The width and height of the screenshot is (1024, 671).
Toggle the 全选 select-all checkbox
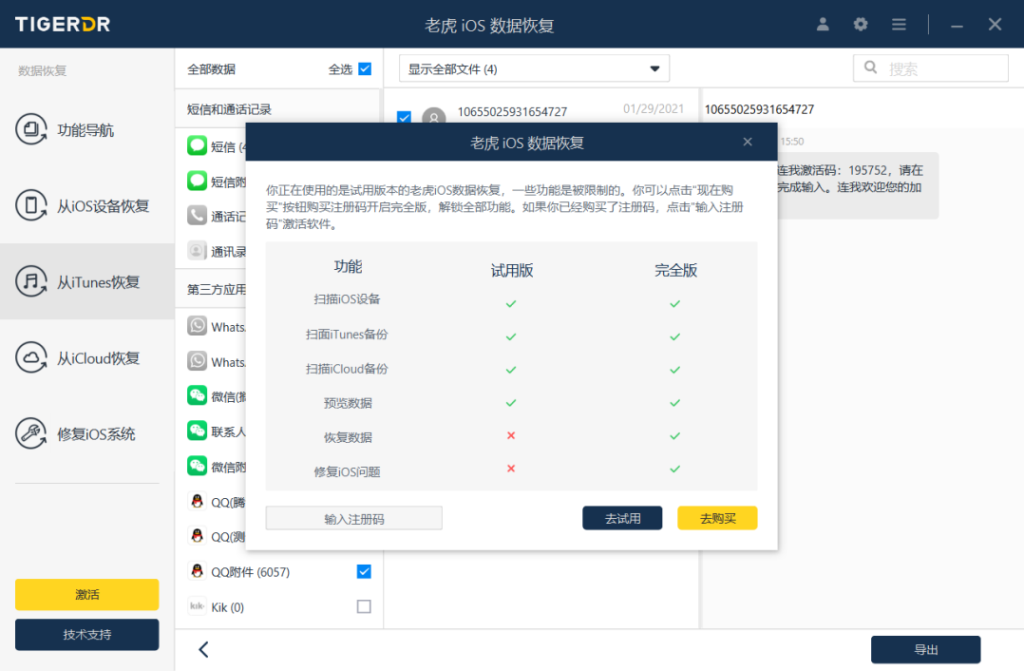(x=364, y=69)
